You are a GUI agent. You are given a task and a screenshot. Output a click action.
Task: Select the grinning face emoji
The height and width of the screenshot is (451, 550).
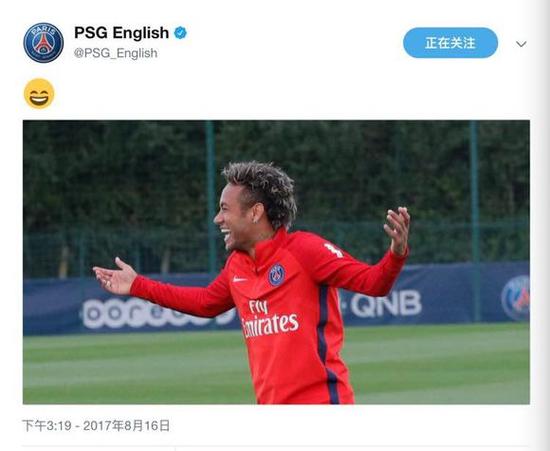(x=39, y=94)
